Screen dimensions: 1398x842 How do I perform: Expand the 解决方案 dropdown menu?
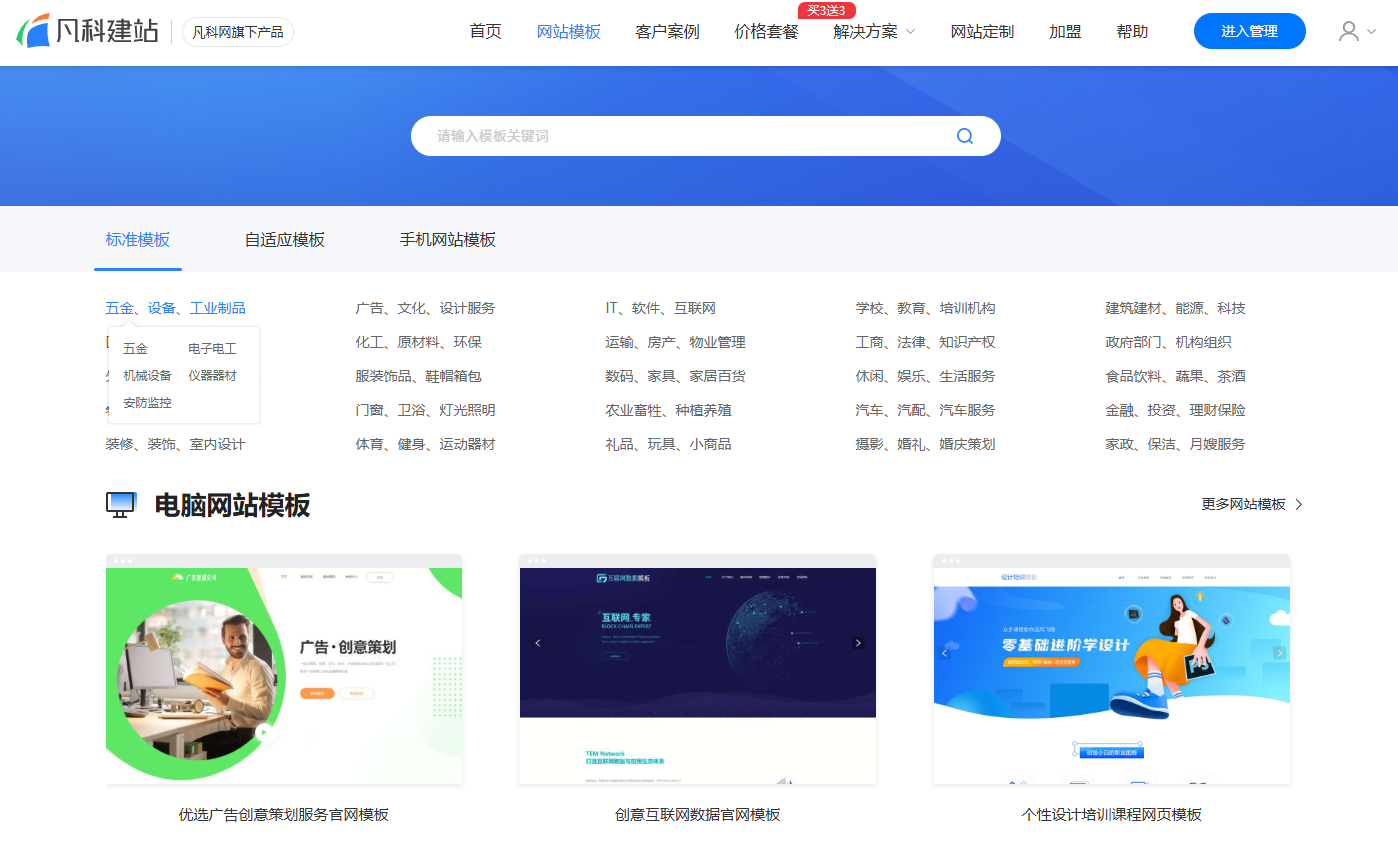click(x=874, y=32)
